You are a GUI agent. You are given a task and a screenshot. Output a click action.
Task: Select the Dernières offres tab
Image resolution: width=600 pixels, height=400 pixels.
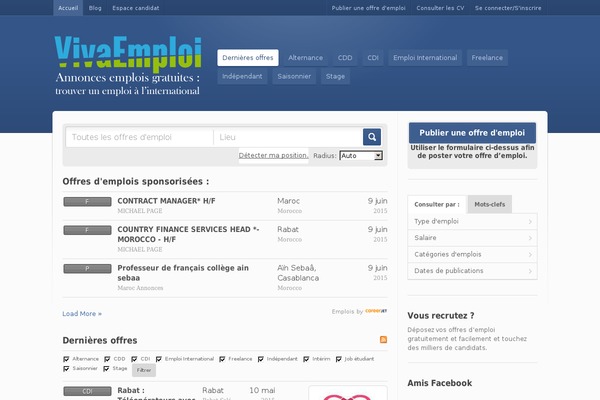(248, 57)
